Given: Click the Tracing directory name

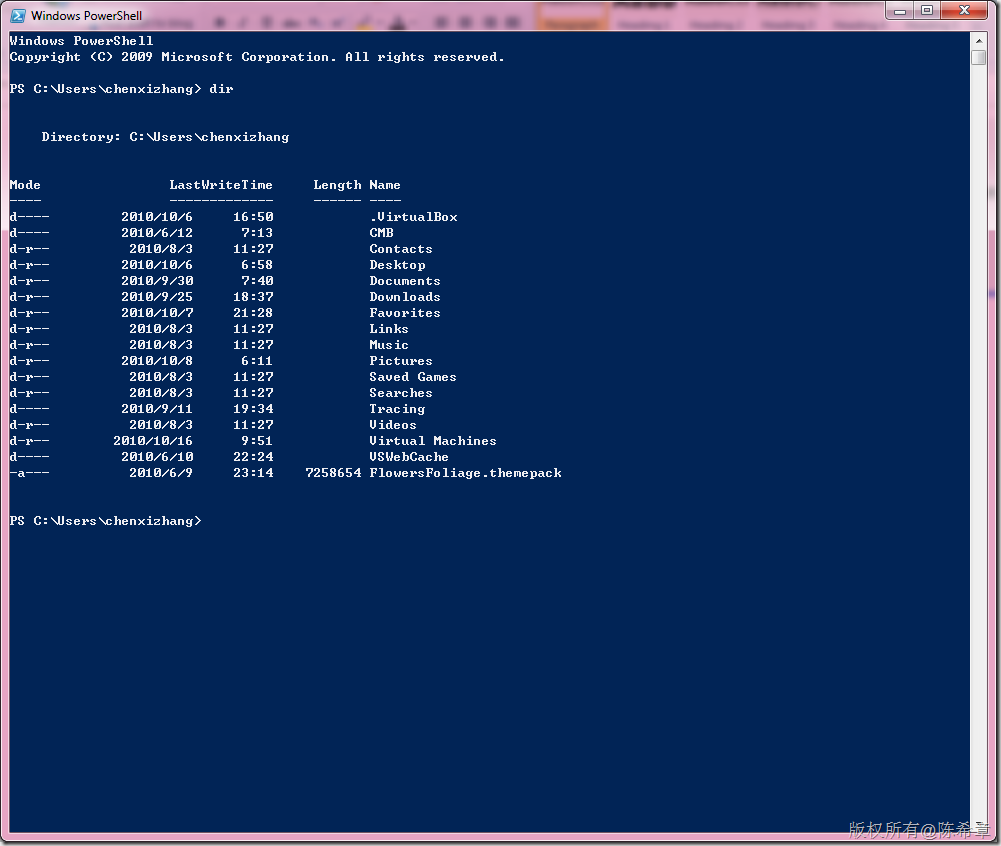Looking at the screenshot, I should click(x=397, y=409).
